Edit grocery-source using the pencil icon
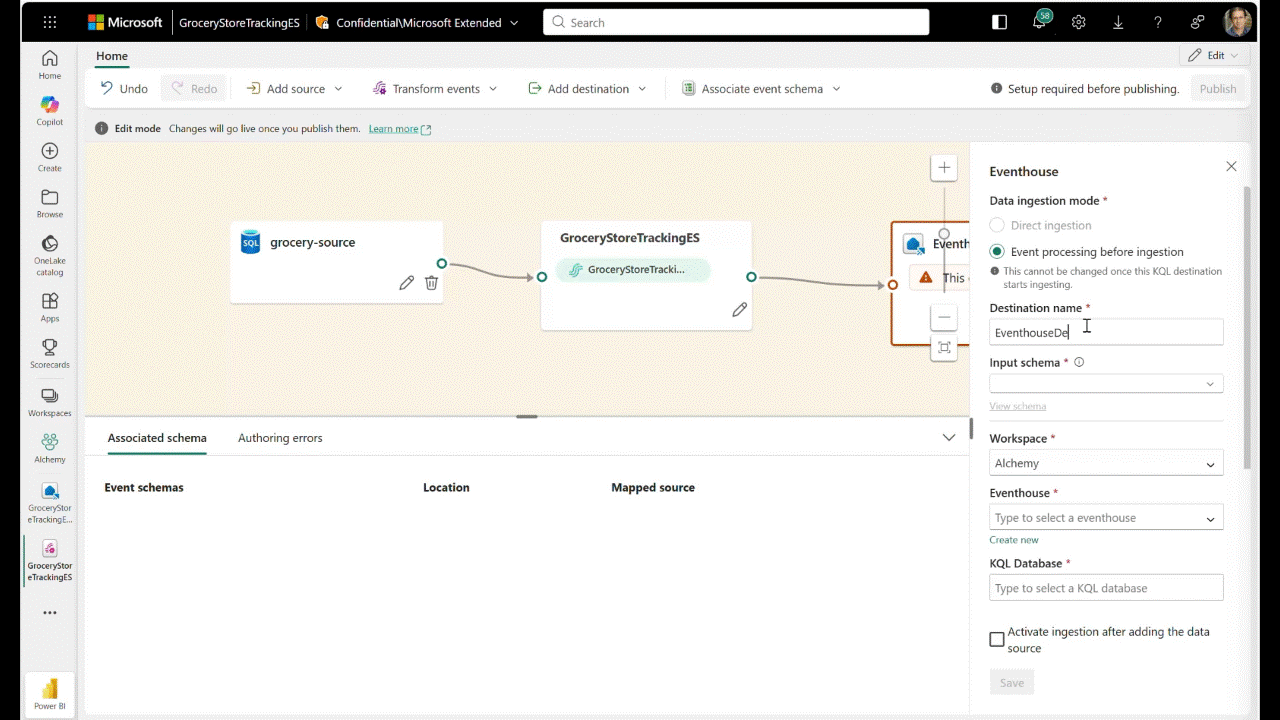This screenshot has height=720, width=1280. point(406,283)
